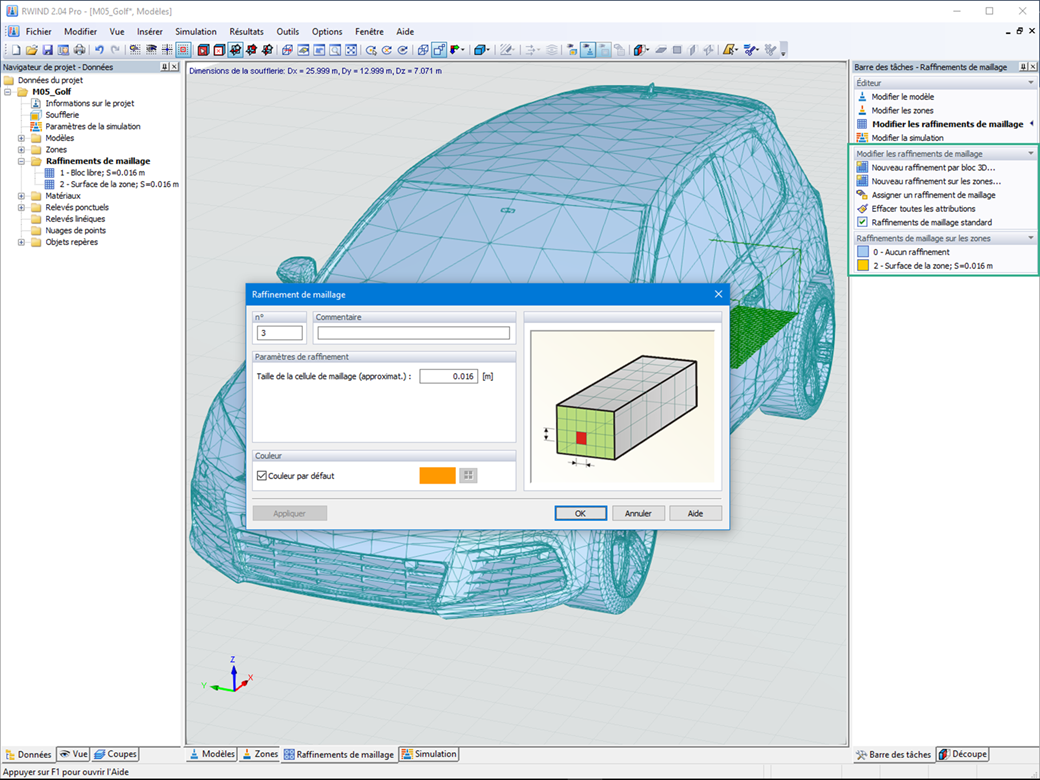1040x780 pixels.
Task: Select Assigner un raffinement de maillage
Action: (933, 195)
